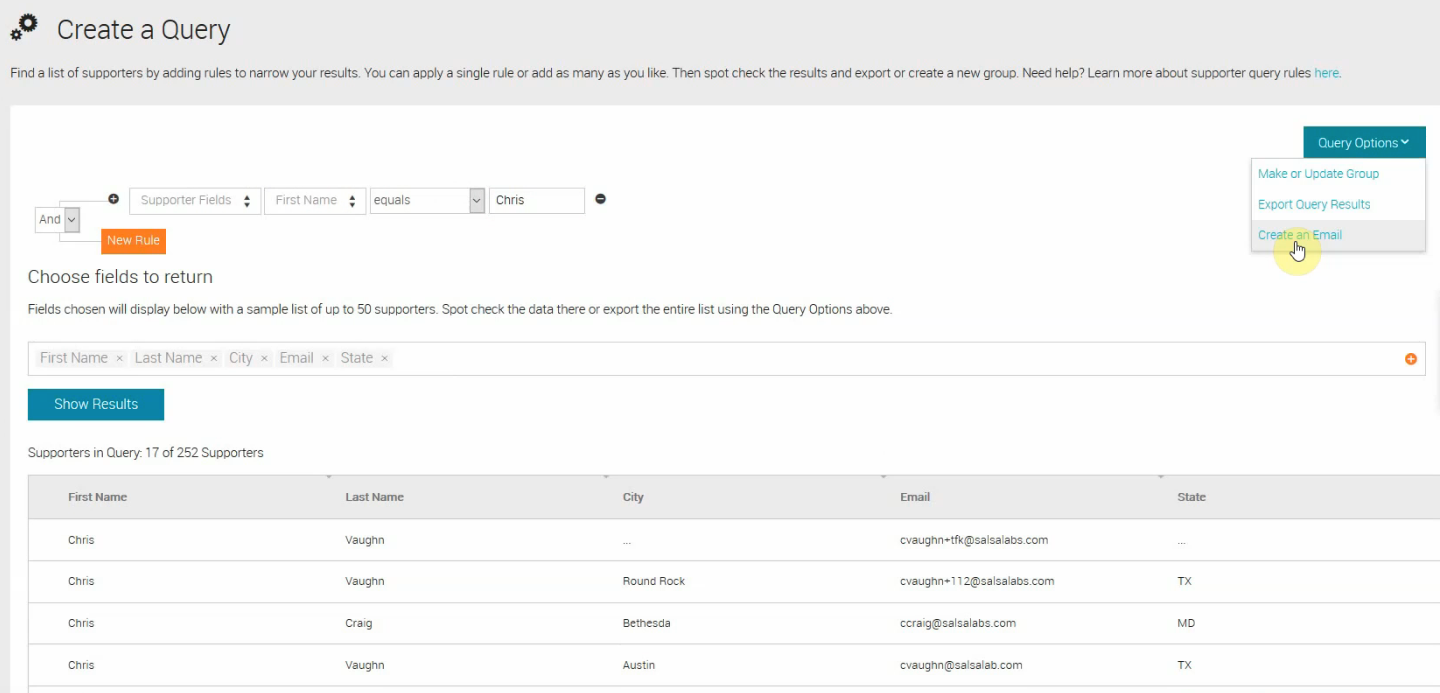
Task: Click the Show Results button
Action: click(x=96, y=404)
